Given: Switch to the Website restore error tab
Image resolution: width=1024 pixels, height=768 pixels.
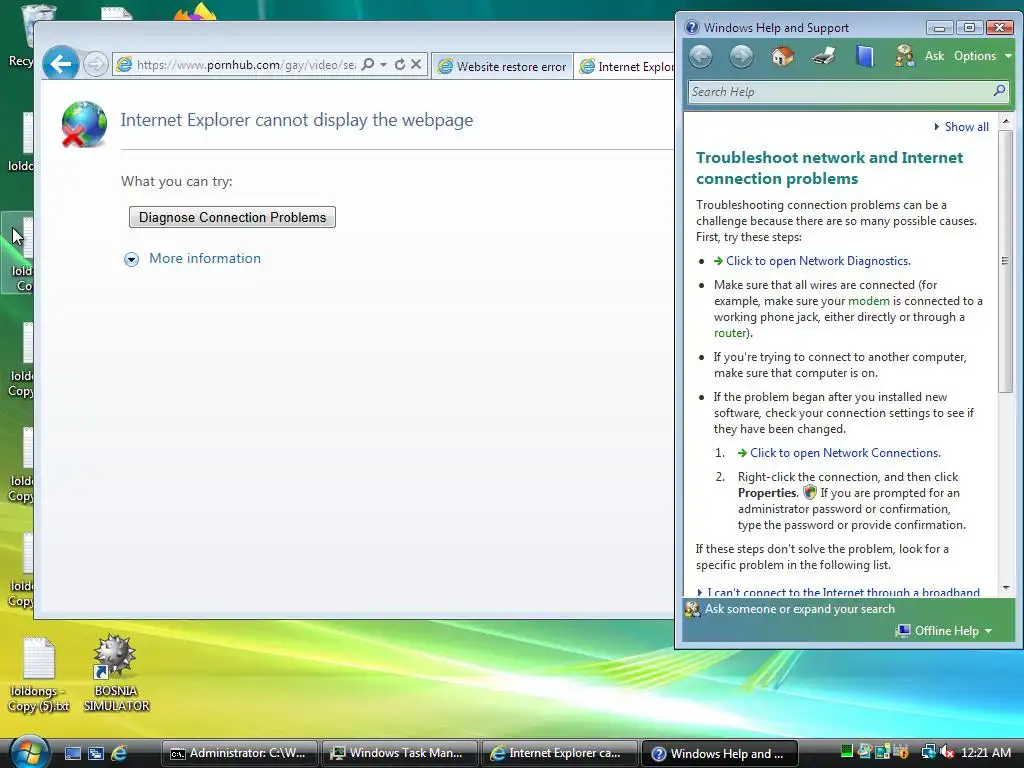Looking at the screenshot, I should point(502,66).
